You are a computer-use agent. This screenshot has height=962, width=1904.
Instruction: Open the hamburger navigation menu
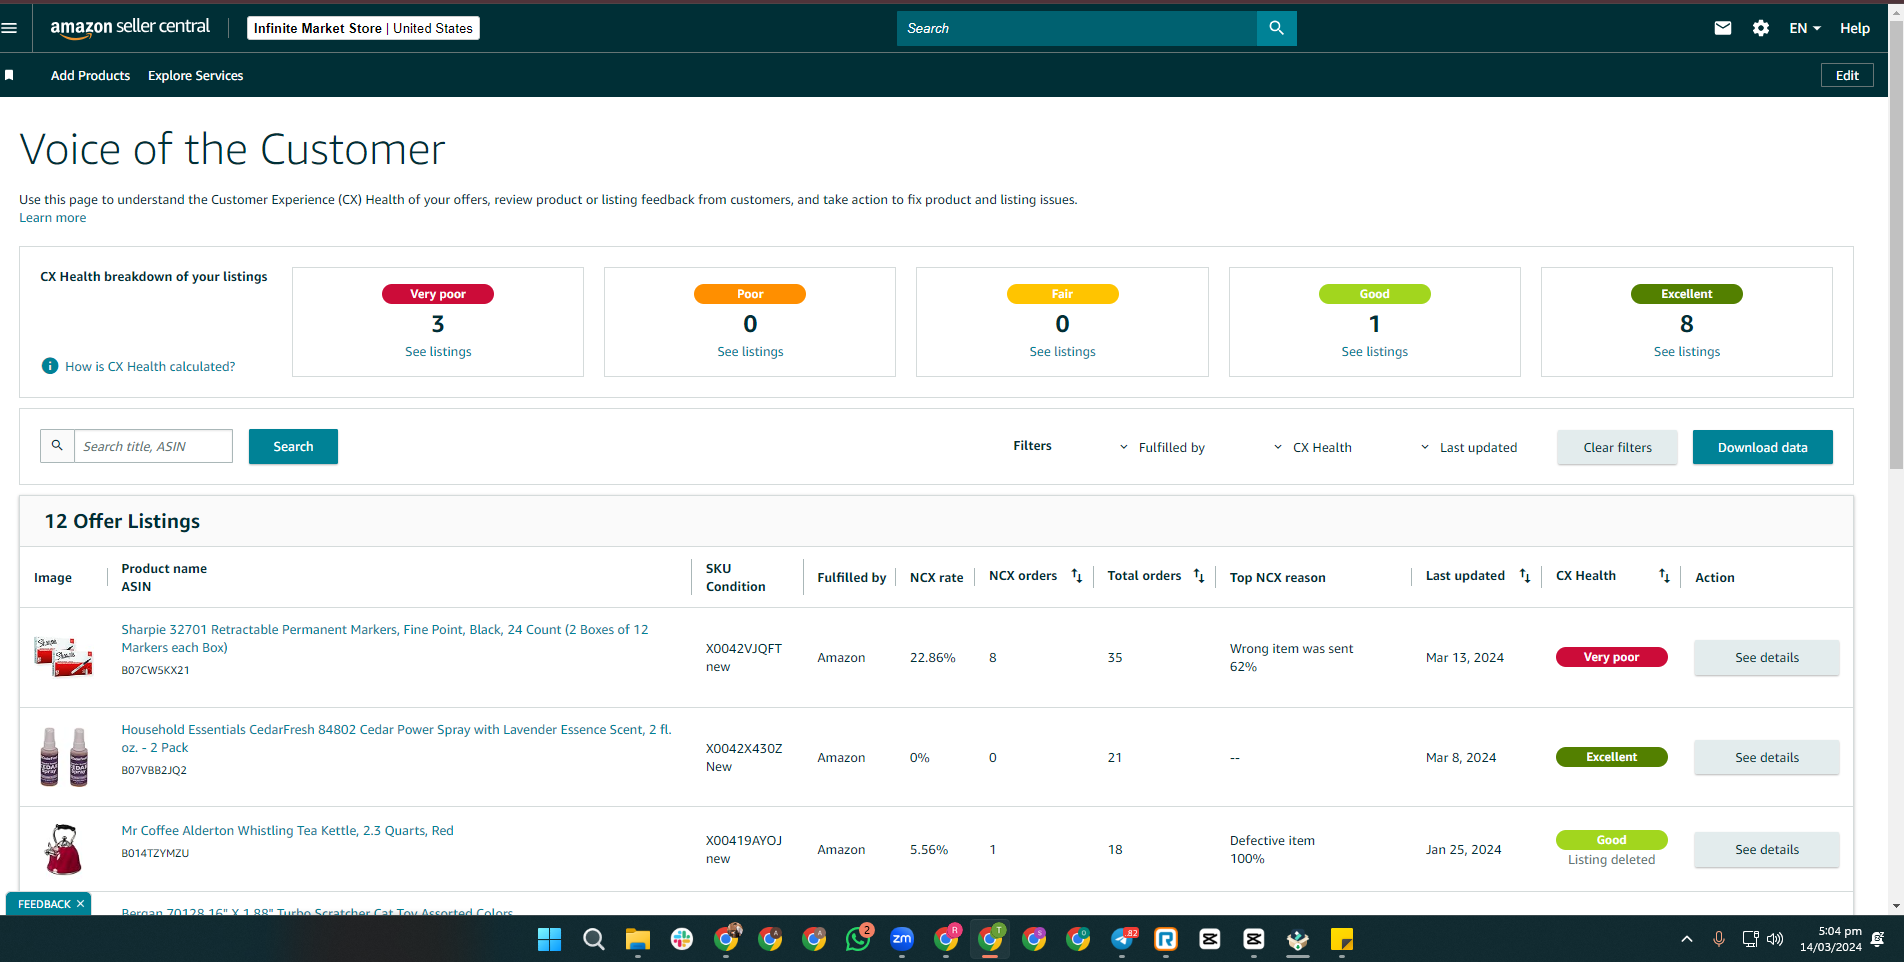click(10, 28)
